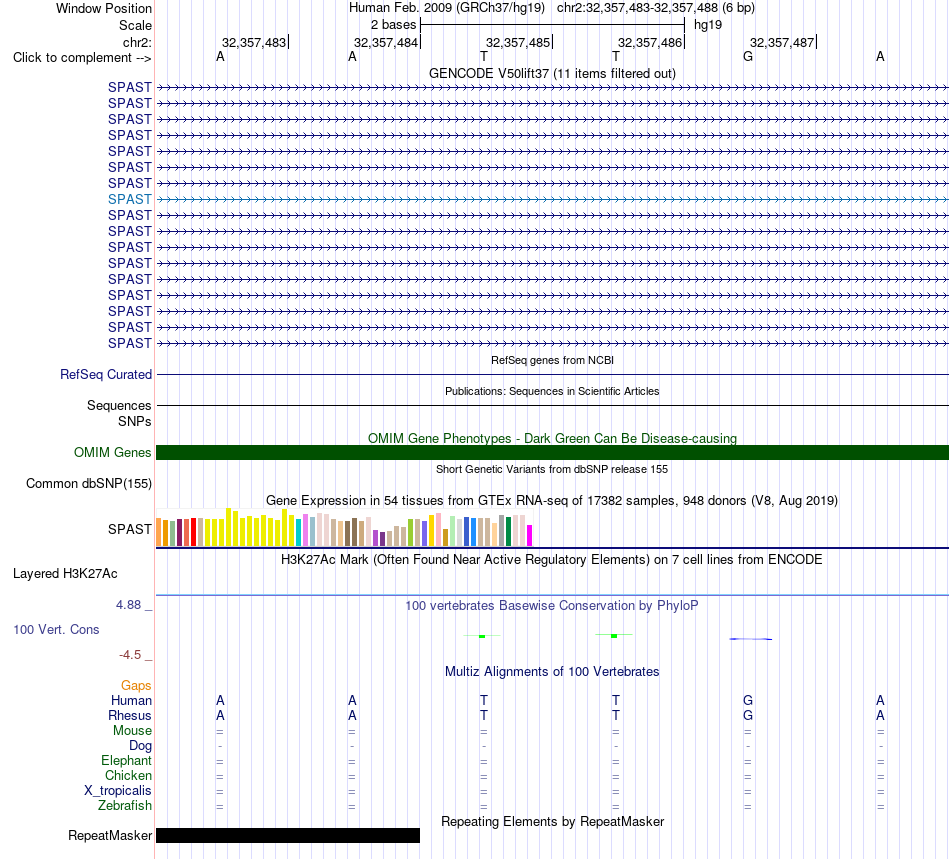Click the X_tropicalis alignment row label
Viewport: 950px width, 859px height.
118,791
